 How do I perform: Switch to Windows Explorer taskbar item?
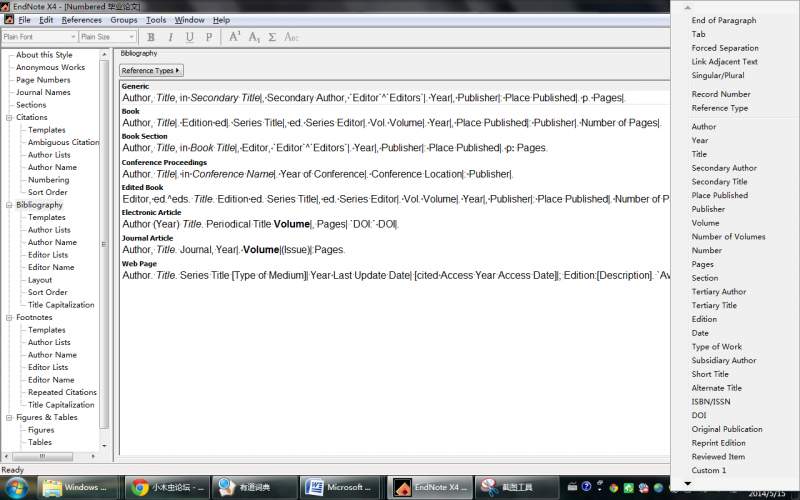[x=78, y=487]
